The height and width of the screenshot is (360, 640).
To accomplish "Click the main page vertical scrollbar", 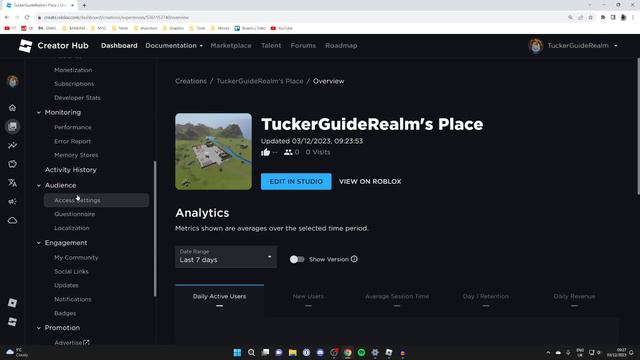I will [x=638, y=127].
